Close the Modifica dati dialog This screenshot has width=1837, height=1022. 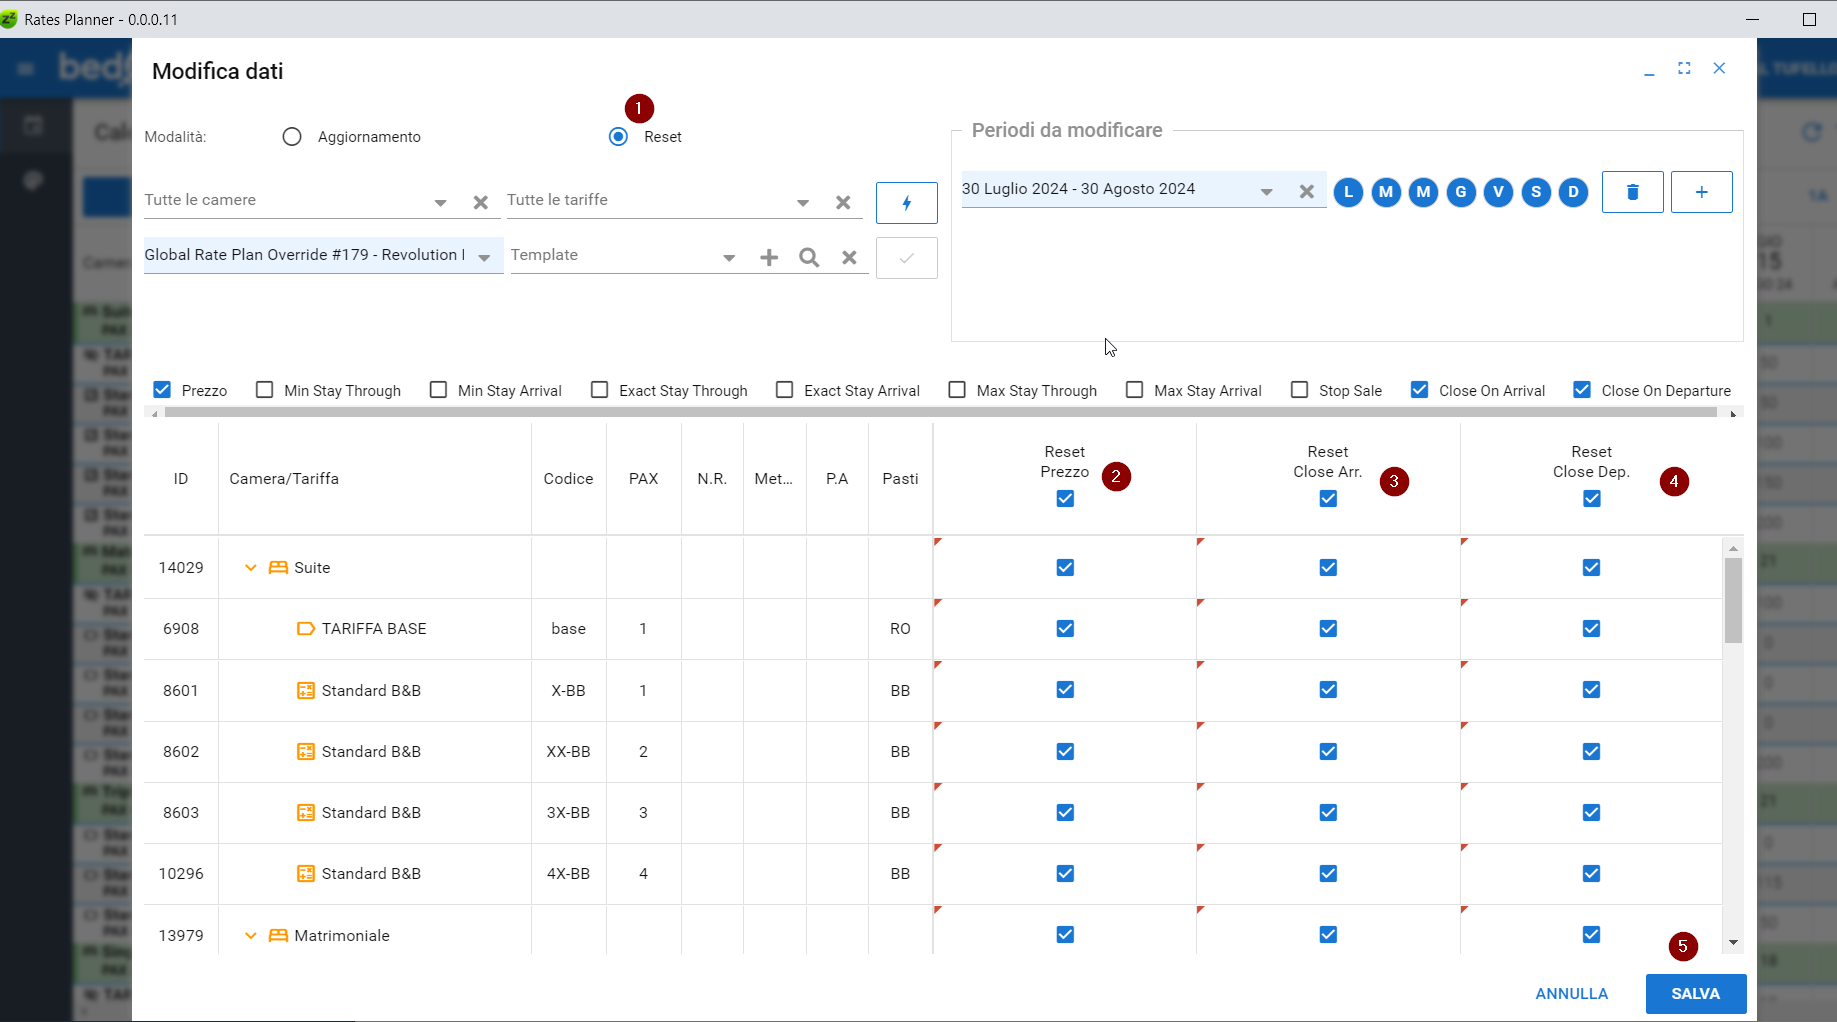tap(1719, 68)
